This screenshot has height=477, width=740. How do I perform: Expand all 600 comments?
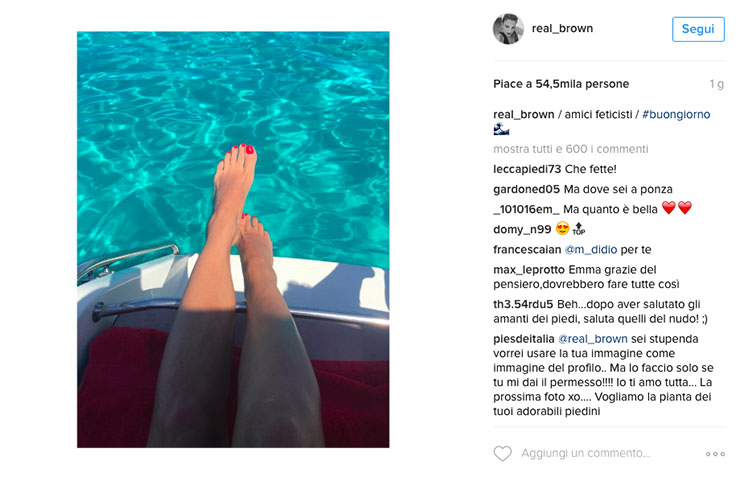point(570,149)
